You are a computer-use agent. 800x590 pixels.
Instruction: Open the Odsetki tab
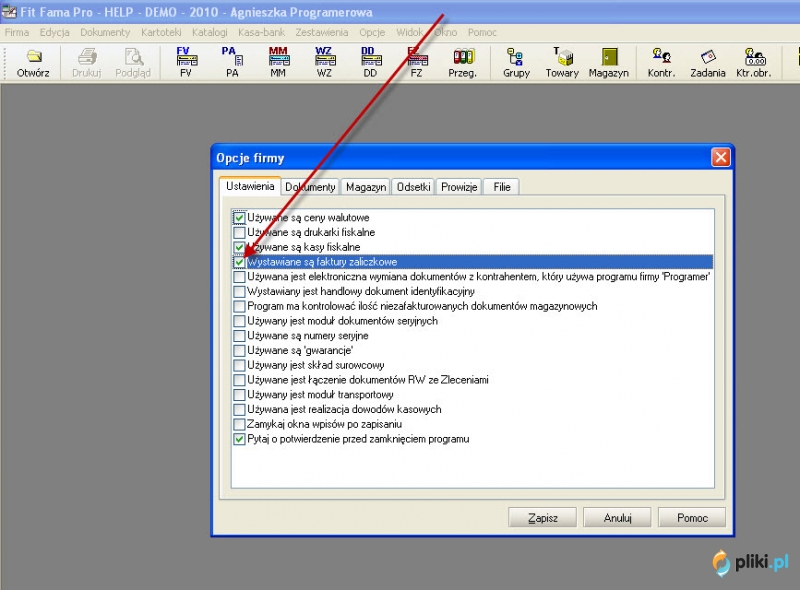pyautogui.click(x=413, y=187)
